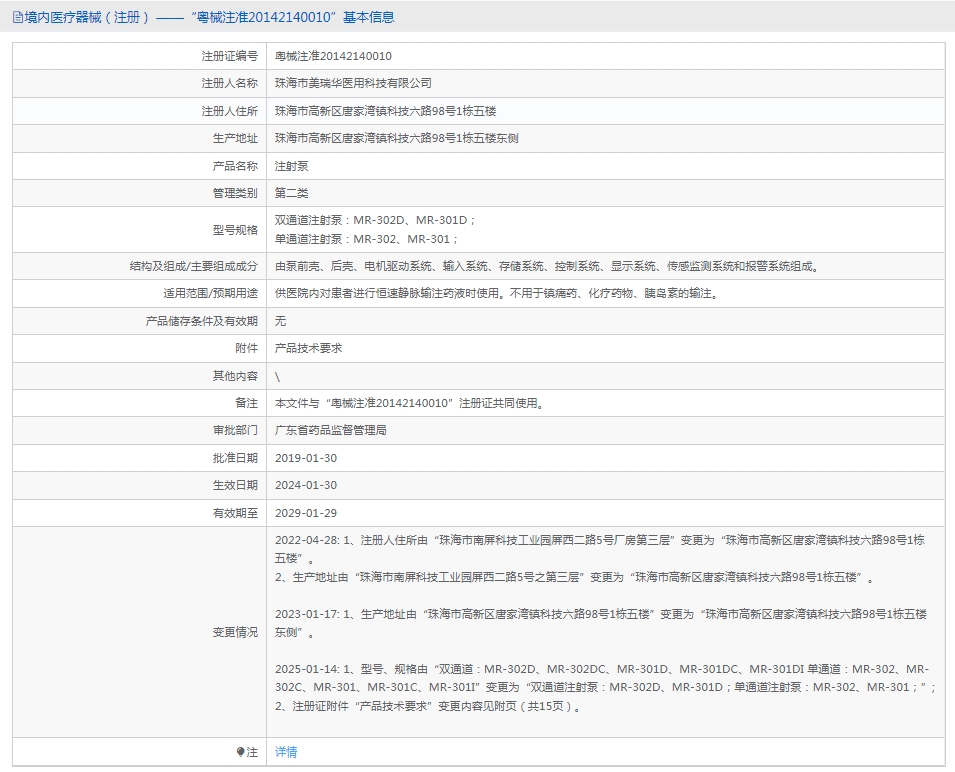Click the 生效日期 label

(235, 485)
